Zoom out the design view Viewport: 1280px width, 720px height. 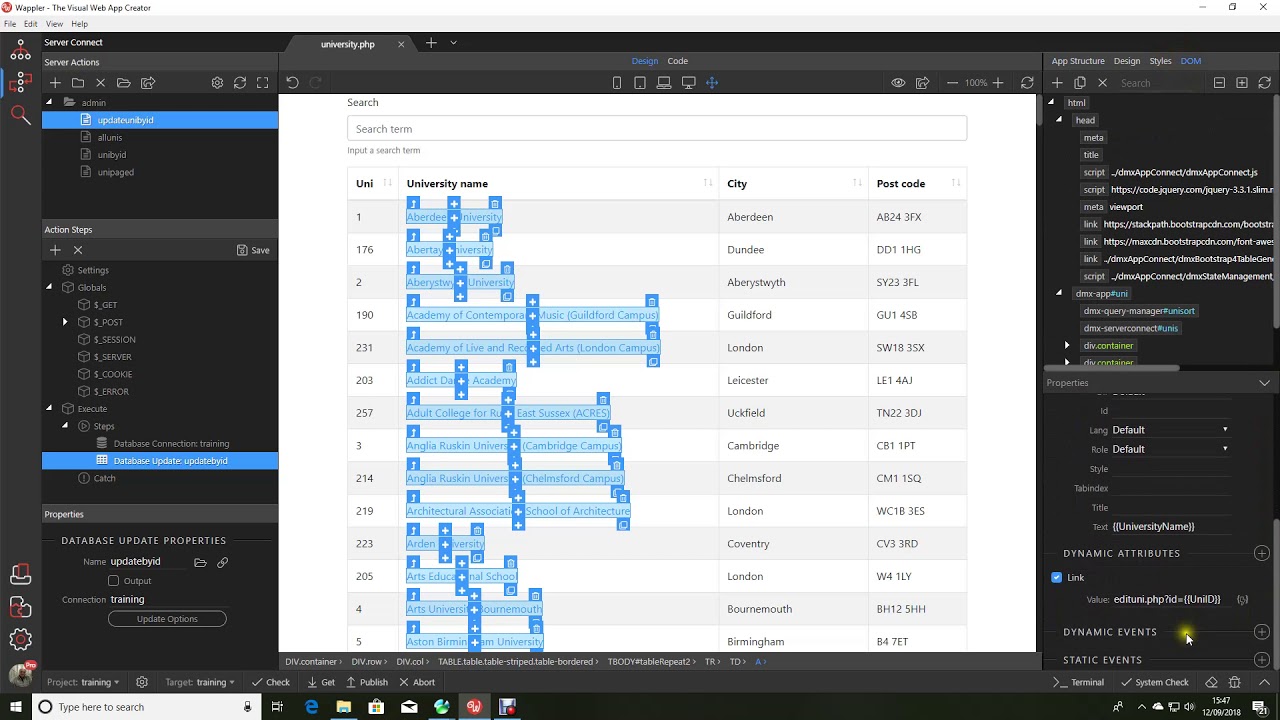[952, 83]
